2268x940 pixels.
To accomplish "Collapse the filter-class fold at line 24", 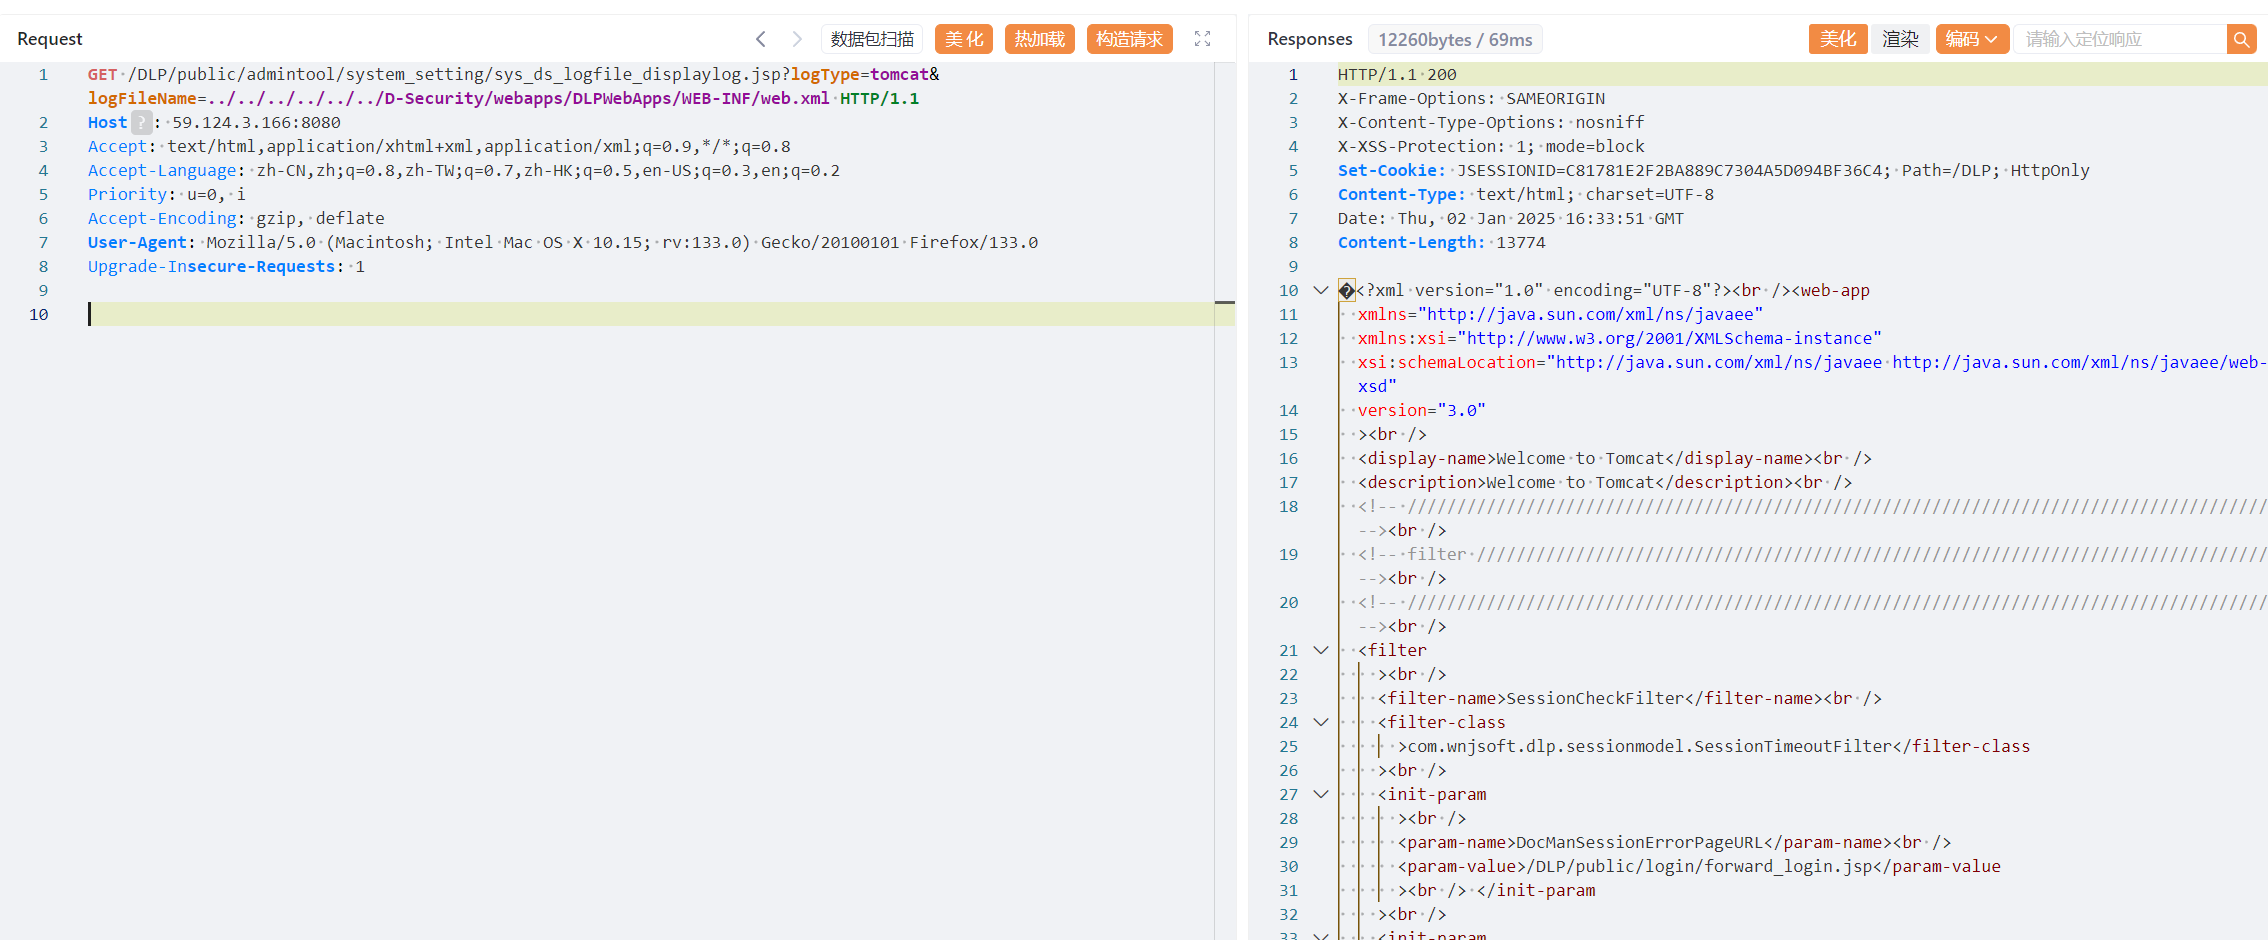I will click(1320, 722).
